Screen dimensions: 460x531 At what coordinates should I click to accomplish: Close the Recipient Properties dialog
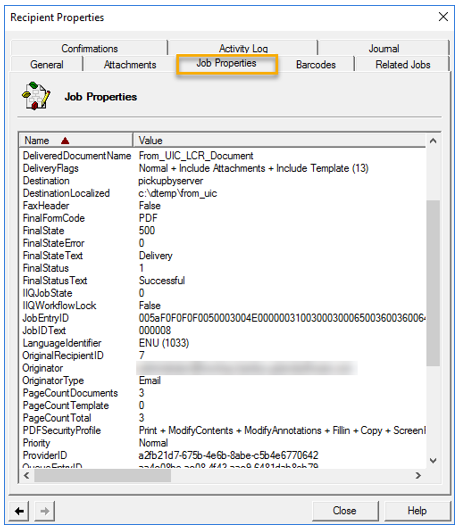tap(443, 17)
